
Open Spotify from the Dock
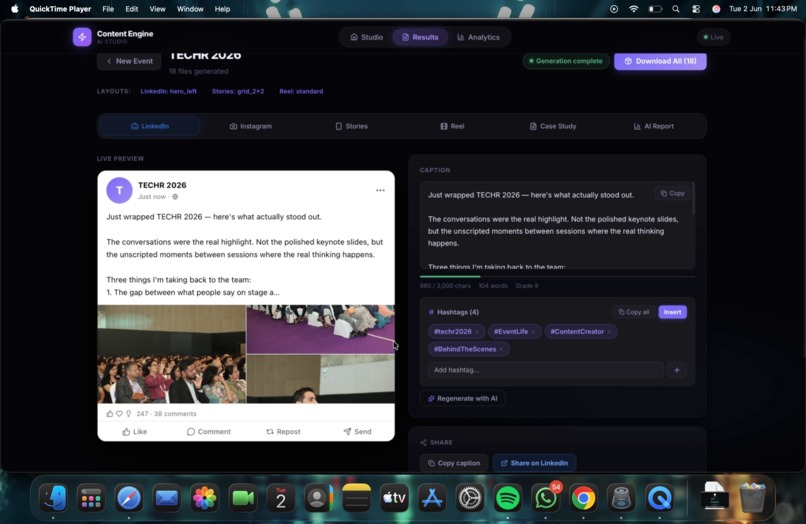pos(507,498)
